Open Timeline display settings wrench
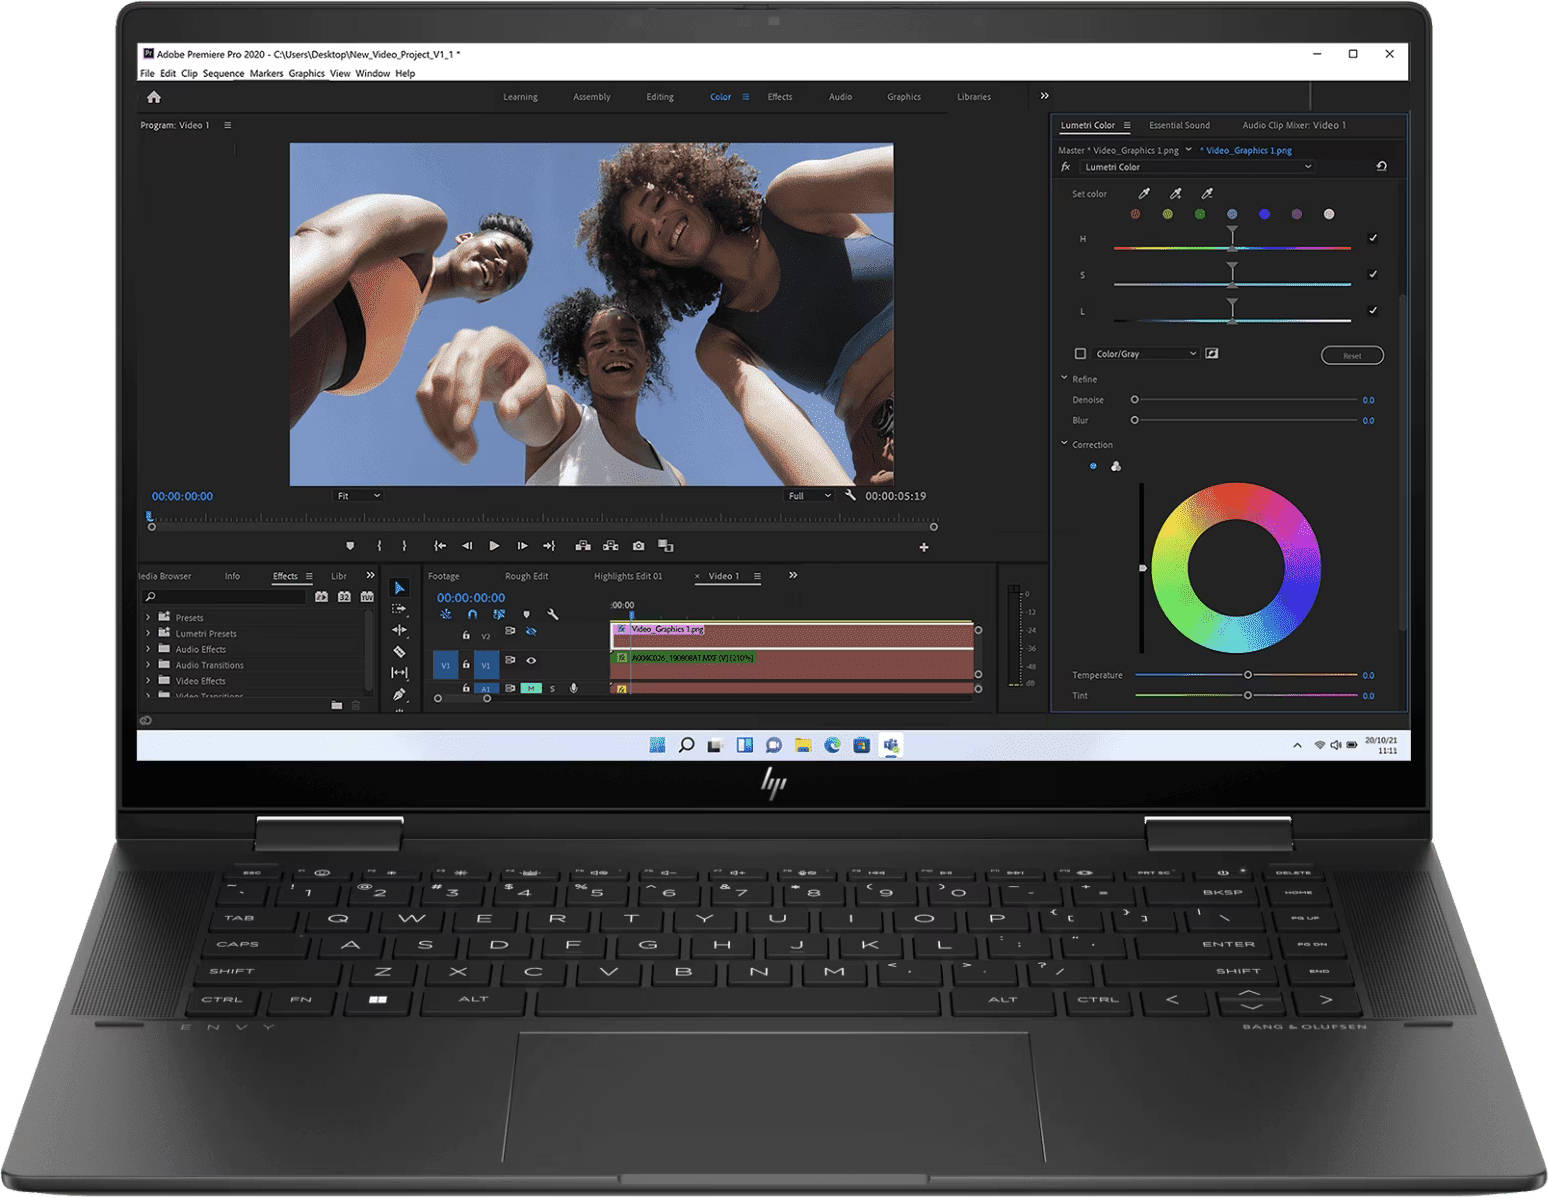 [553, 614]
